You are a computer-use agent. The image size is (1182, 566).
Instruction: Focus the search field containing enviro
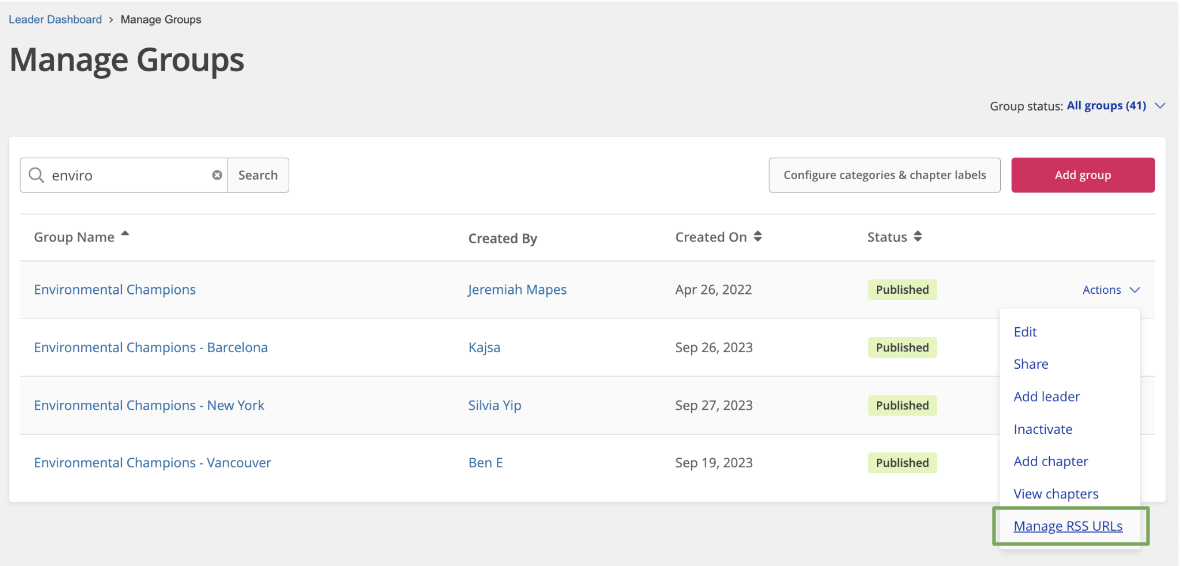pyautogui.click(x=128, y=175)
